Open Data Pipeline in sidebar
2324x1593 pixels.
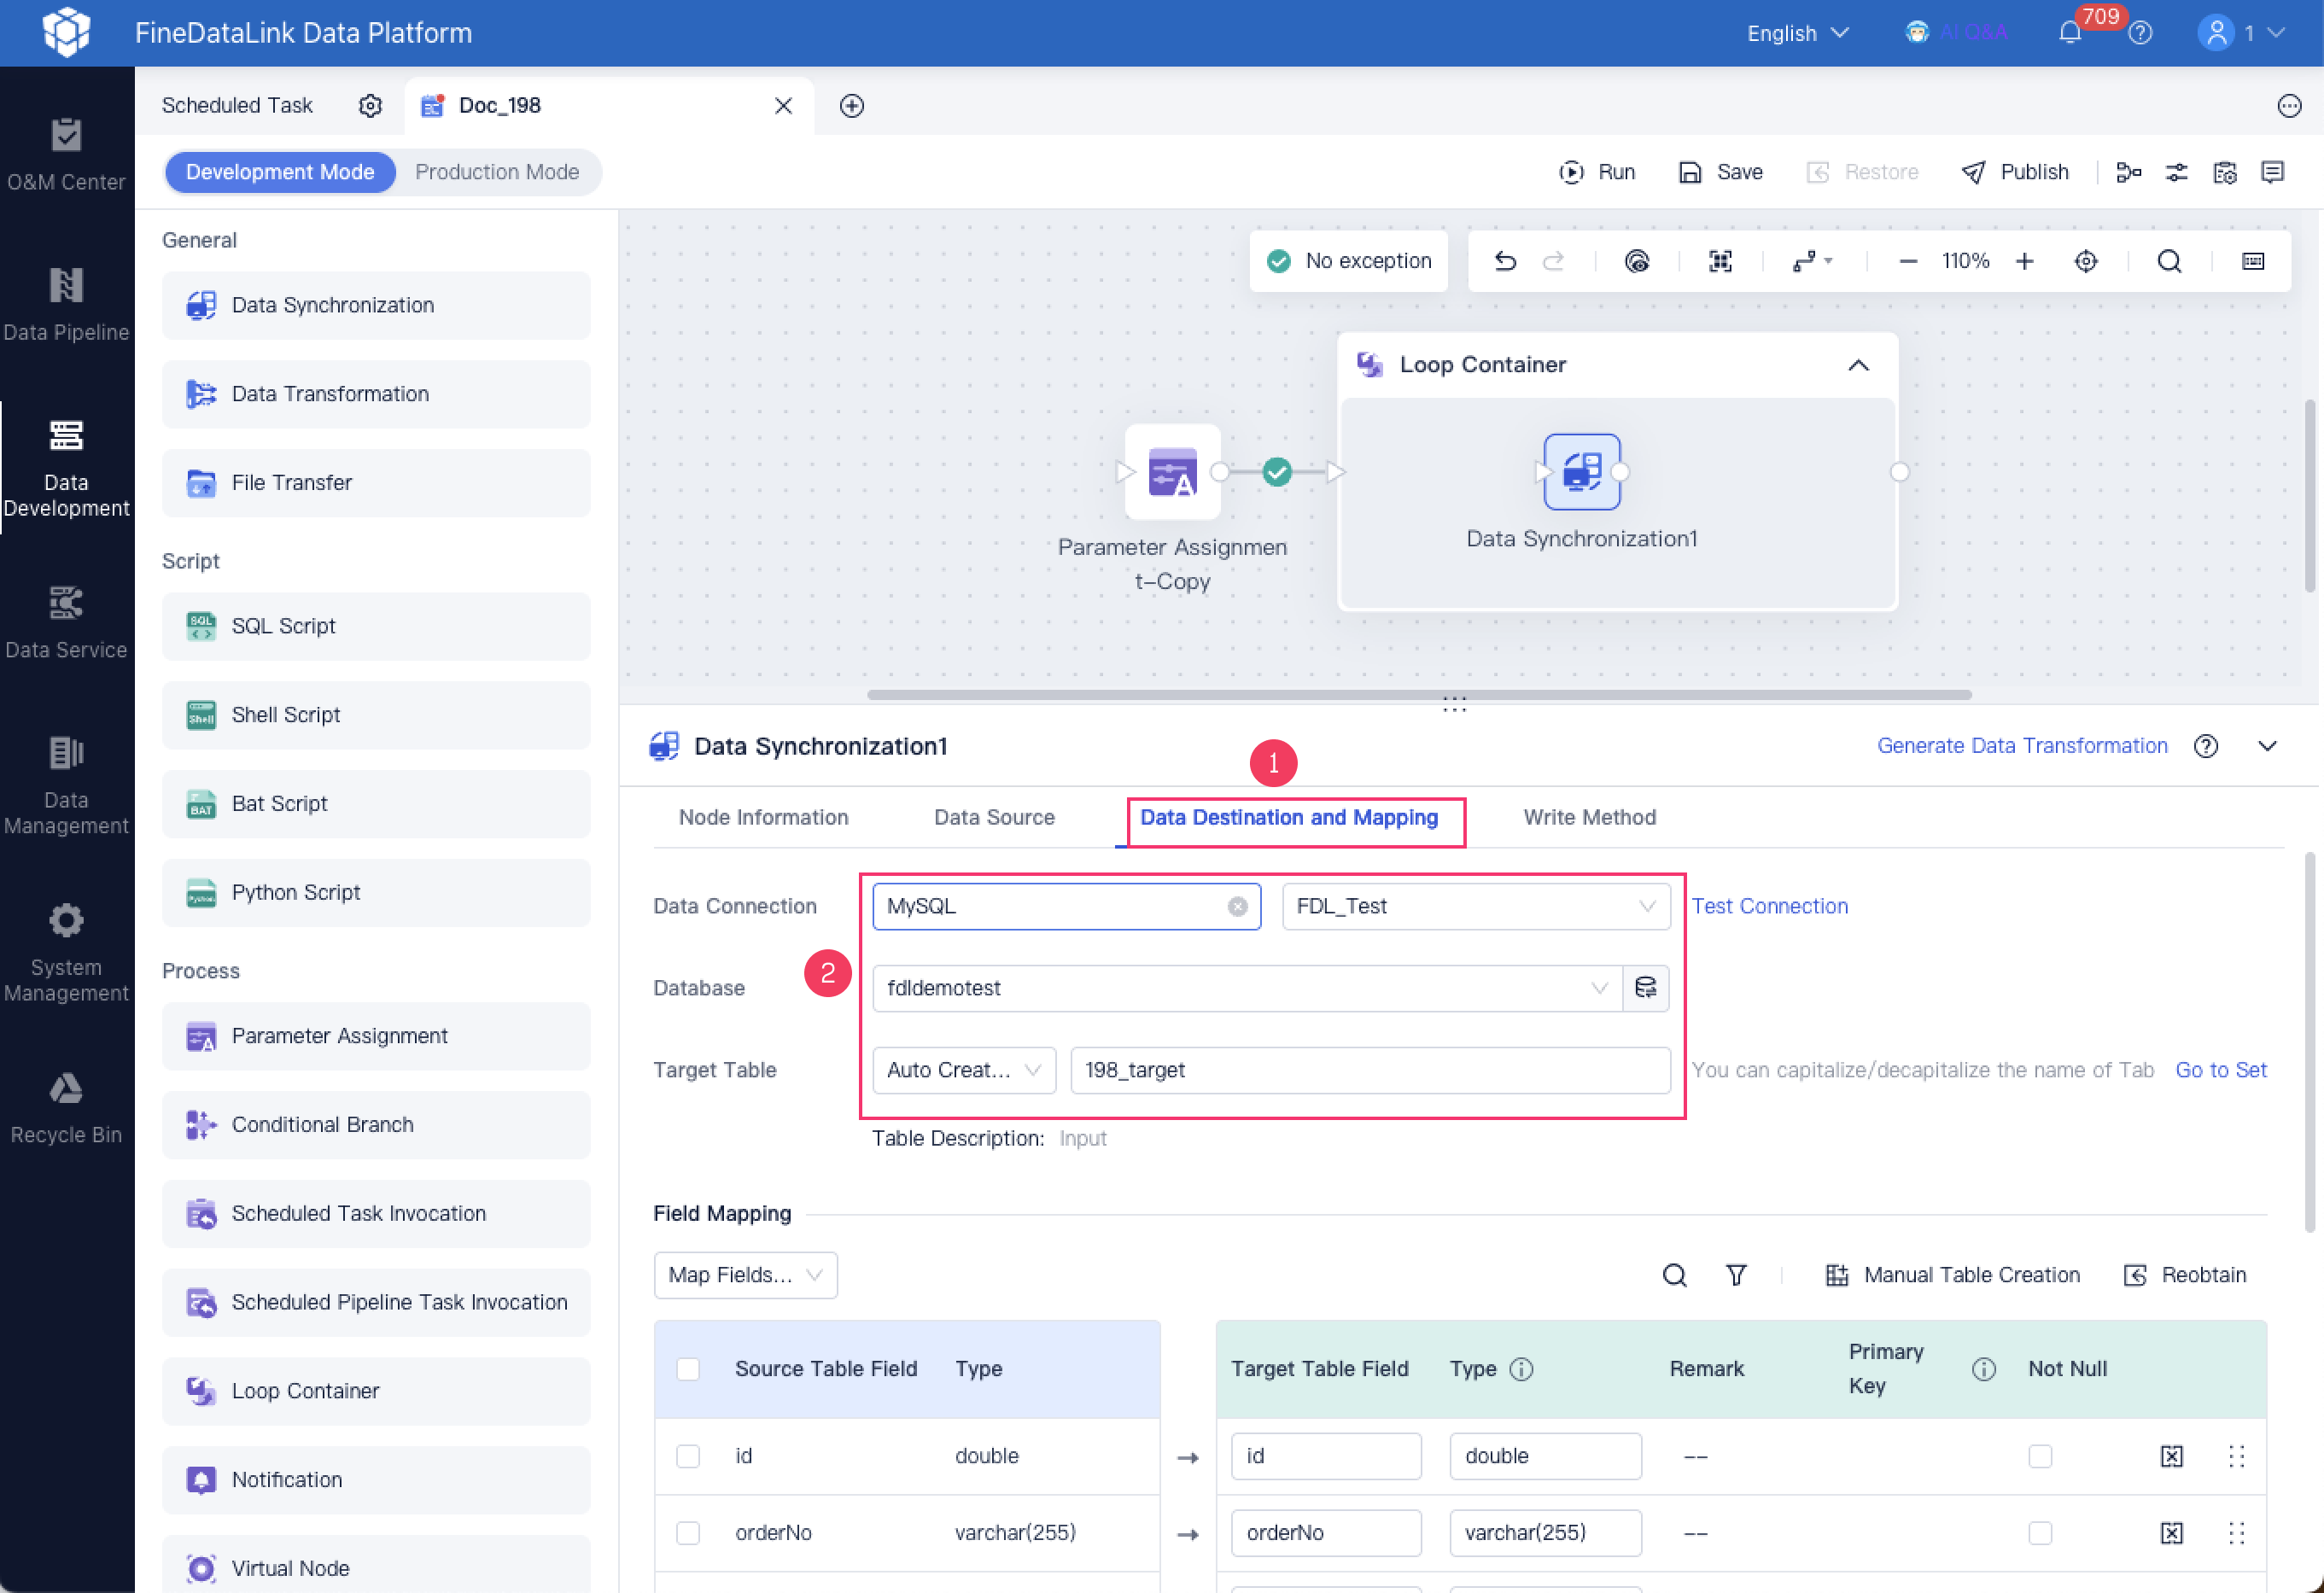pos(66,304)
